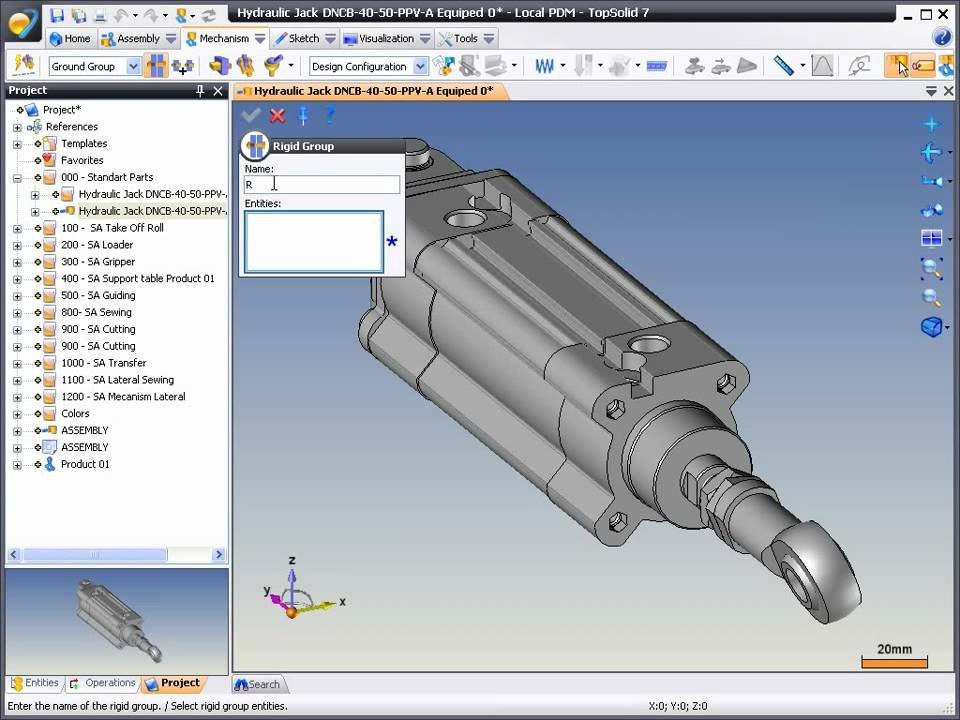The image size is (960, 720).
Task: Click the curve graph icon in ribbon
Action: tap(822, 66)
